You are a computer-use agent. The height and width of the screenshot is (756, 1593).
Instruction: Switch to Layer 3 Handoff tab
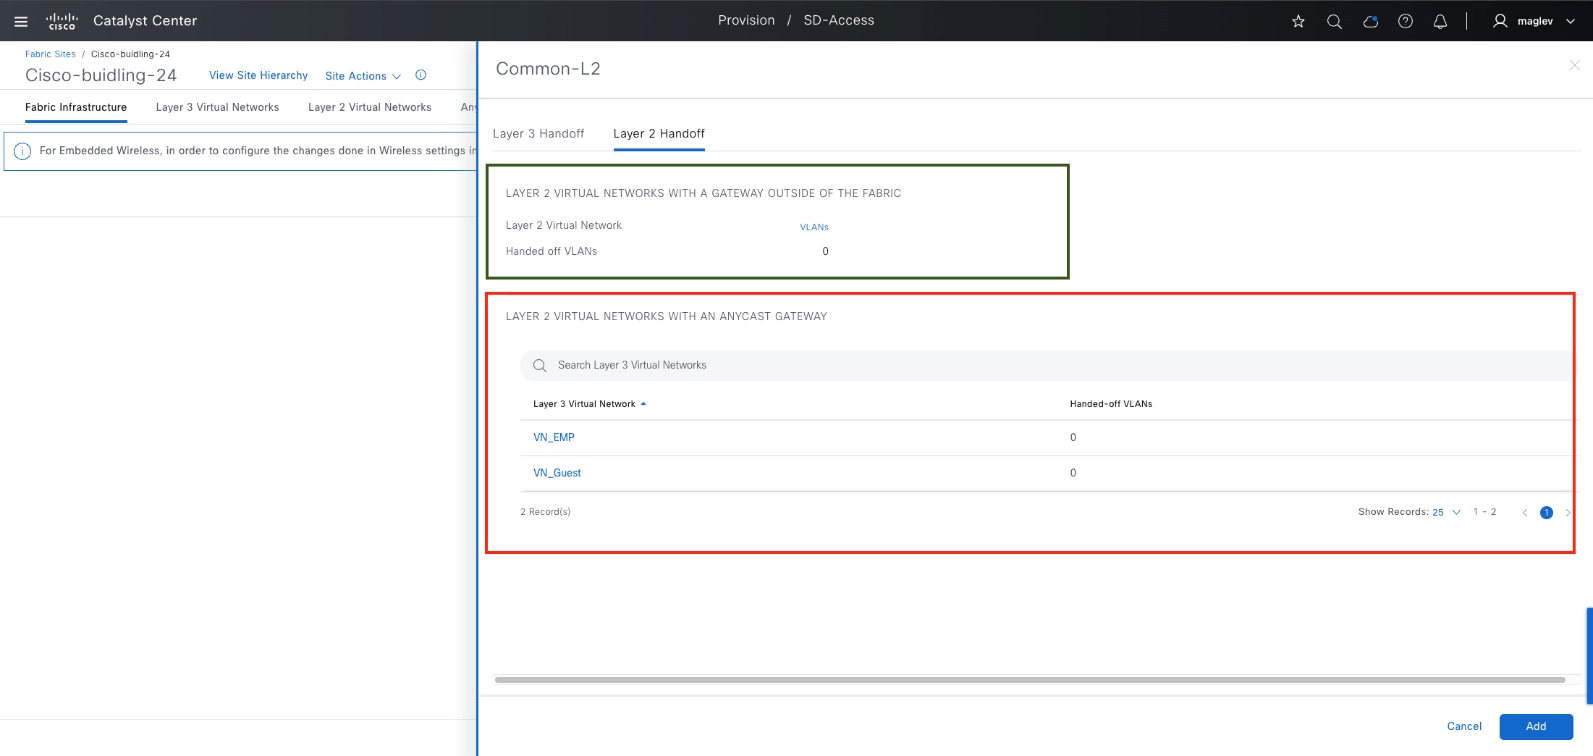(x=538, y=134)
